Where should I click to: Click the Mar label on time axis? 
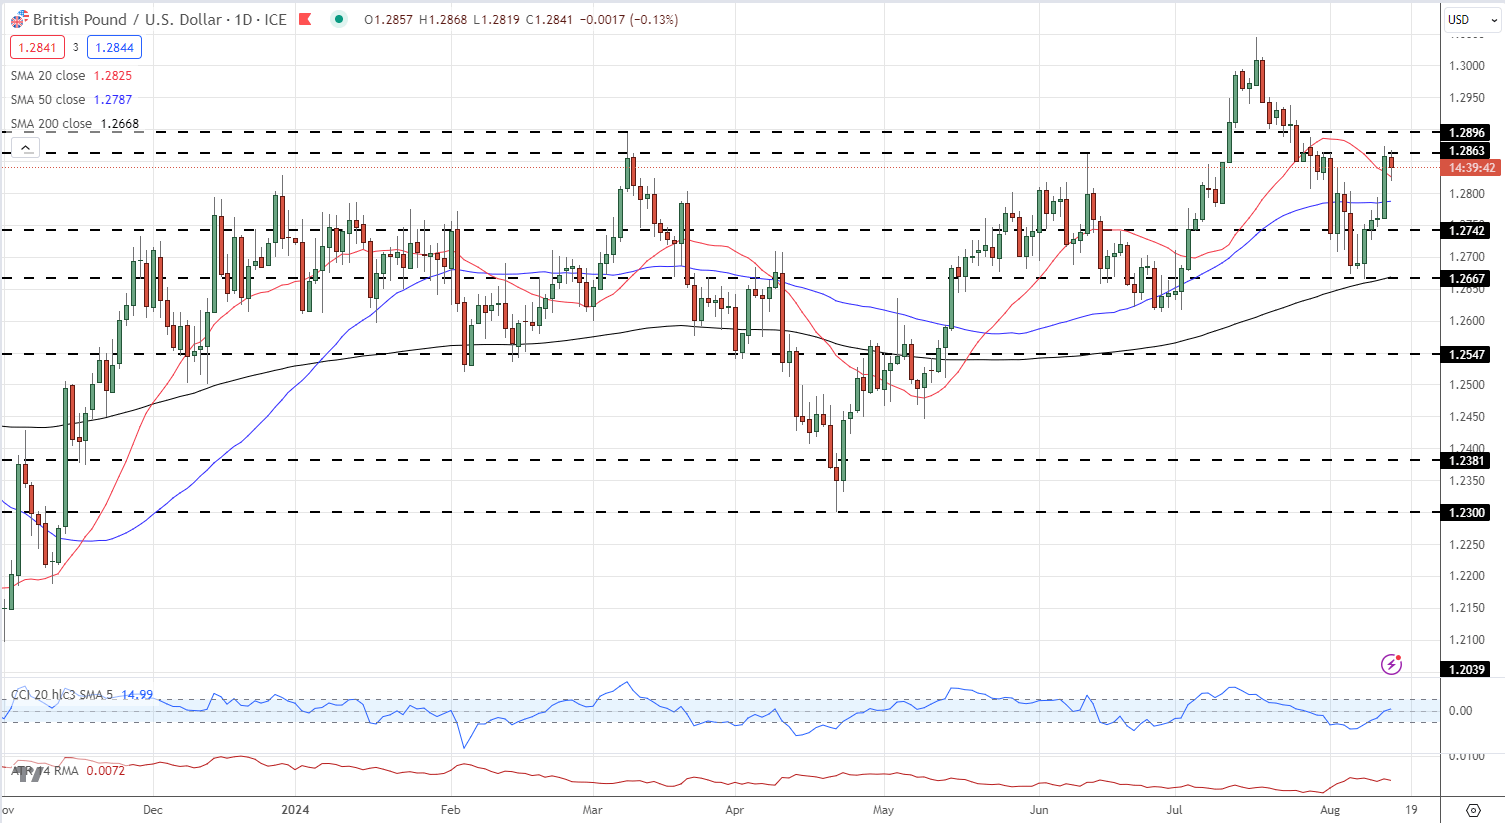coord(593,809)
